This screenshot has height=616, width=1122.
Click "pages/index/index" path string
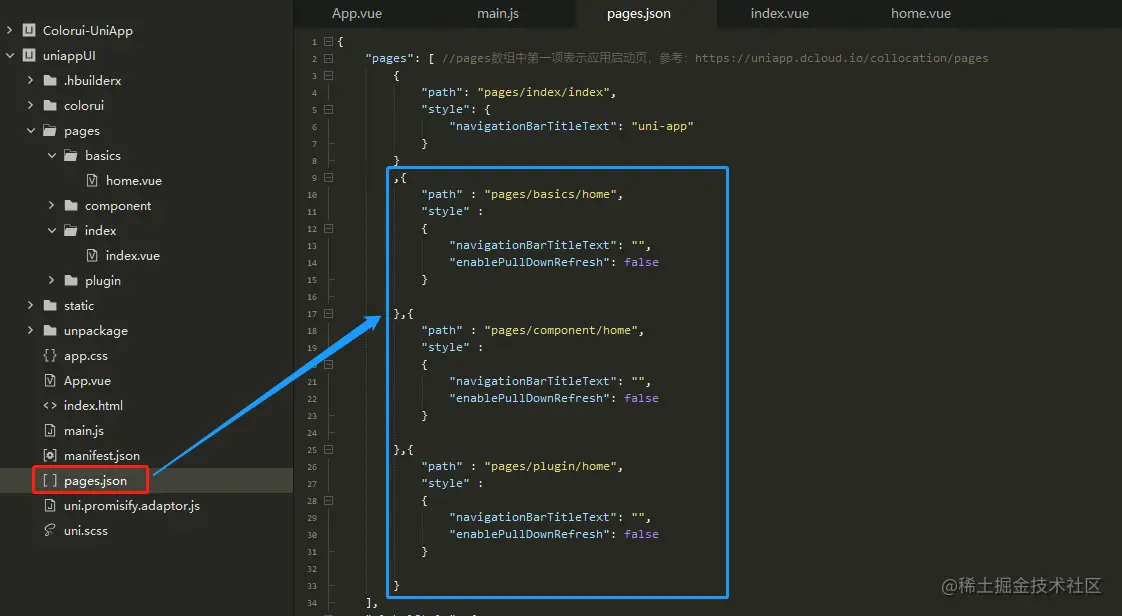pyautogui.click(x=543, y=92)
